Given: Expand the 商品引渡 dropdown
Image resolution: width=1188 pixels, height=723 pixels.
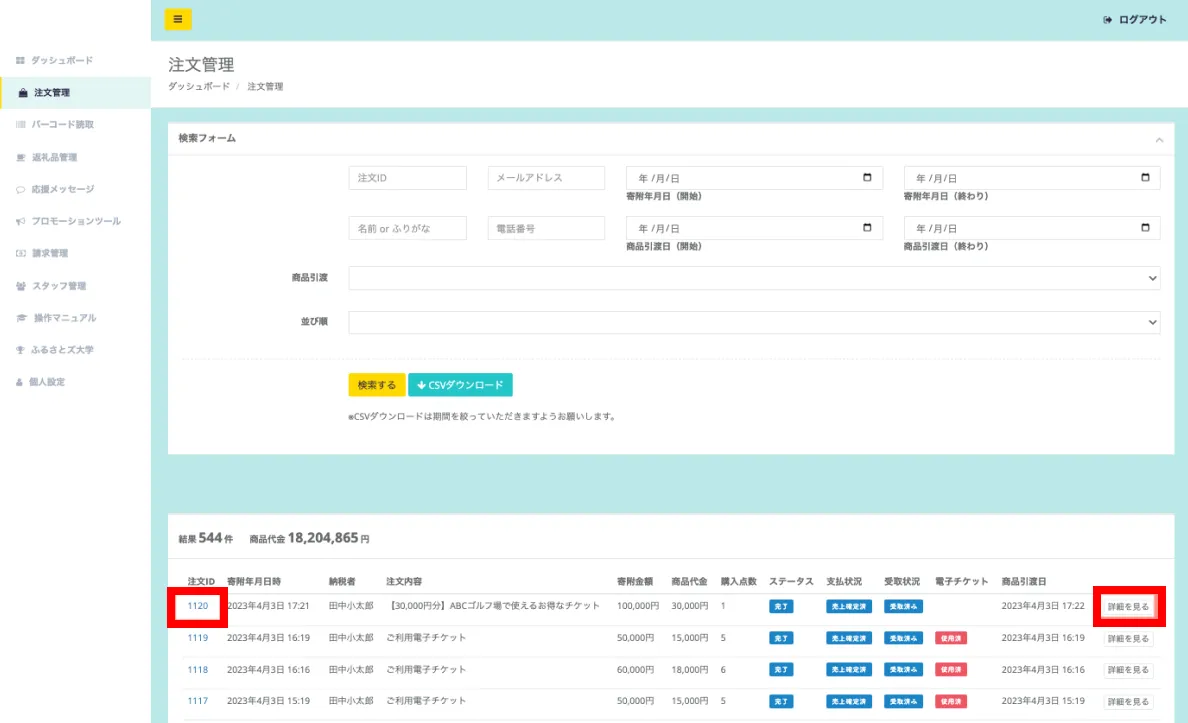Looking at the screenshot, I should click(x=754, y=278).
